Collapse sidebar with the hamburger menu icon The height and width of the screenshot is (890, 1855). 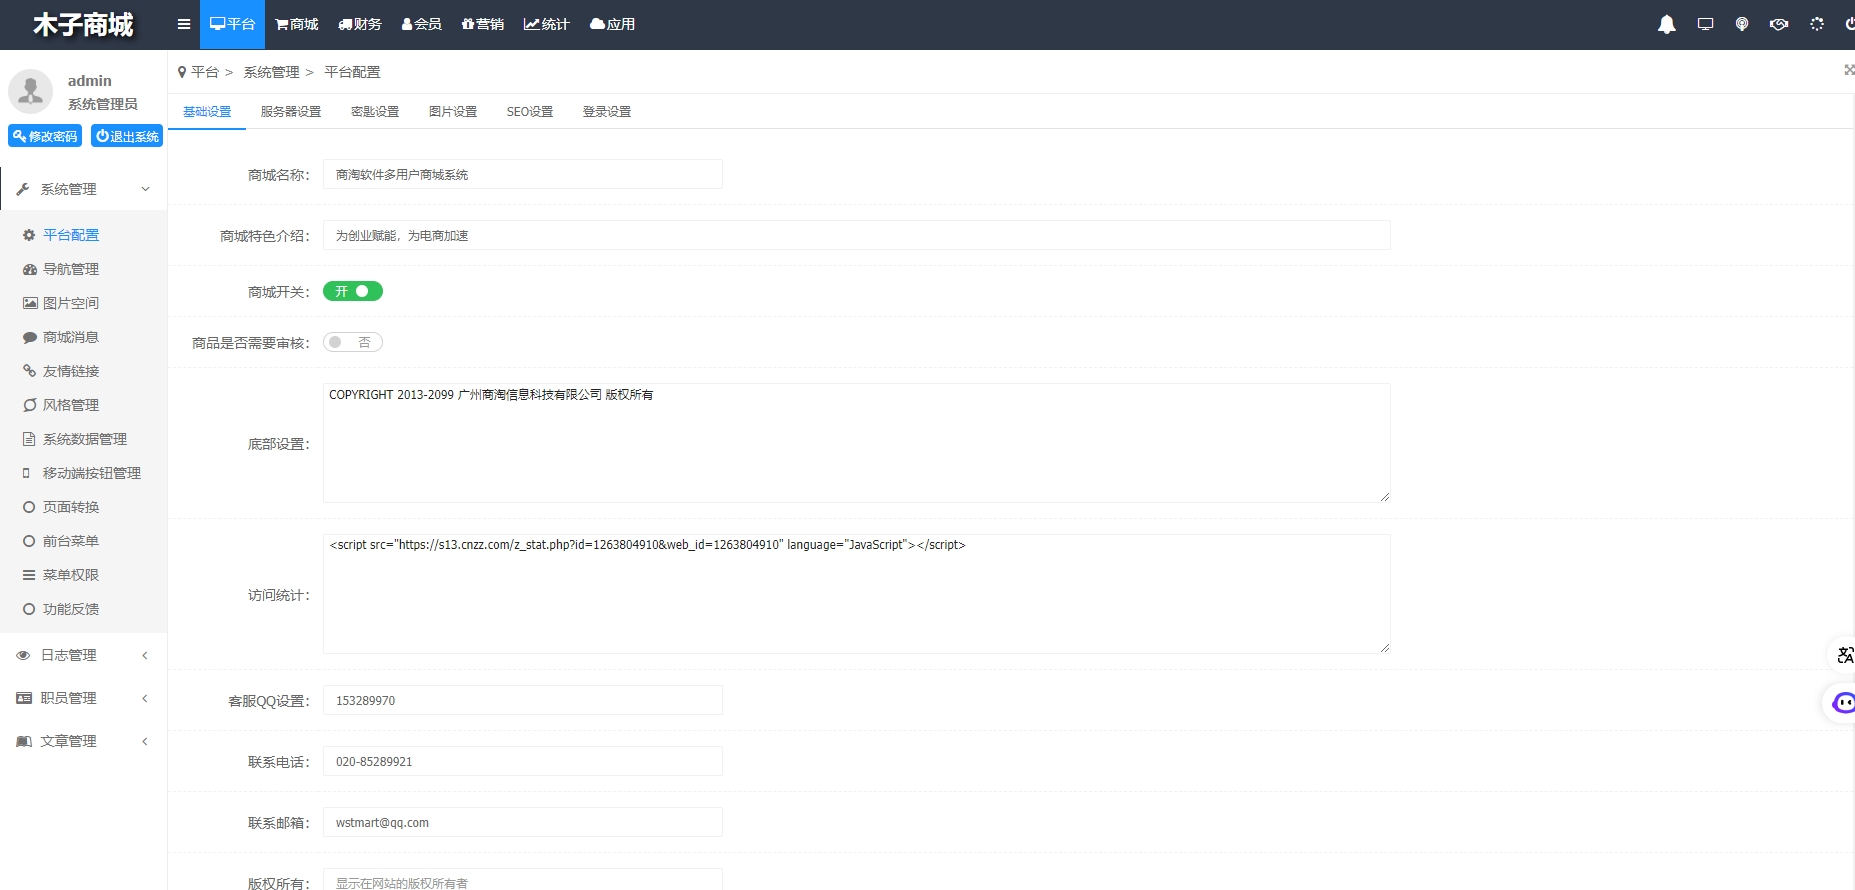(x=184, y=24)
